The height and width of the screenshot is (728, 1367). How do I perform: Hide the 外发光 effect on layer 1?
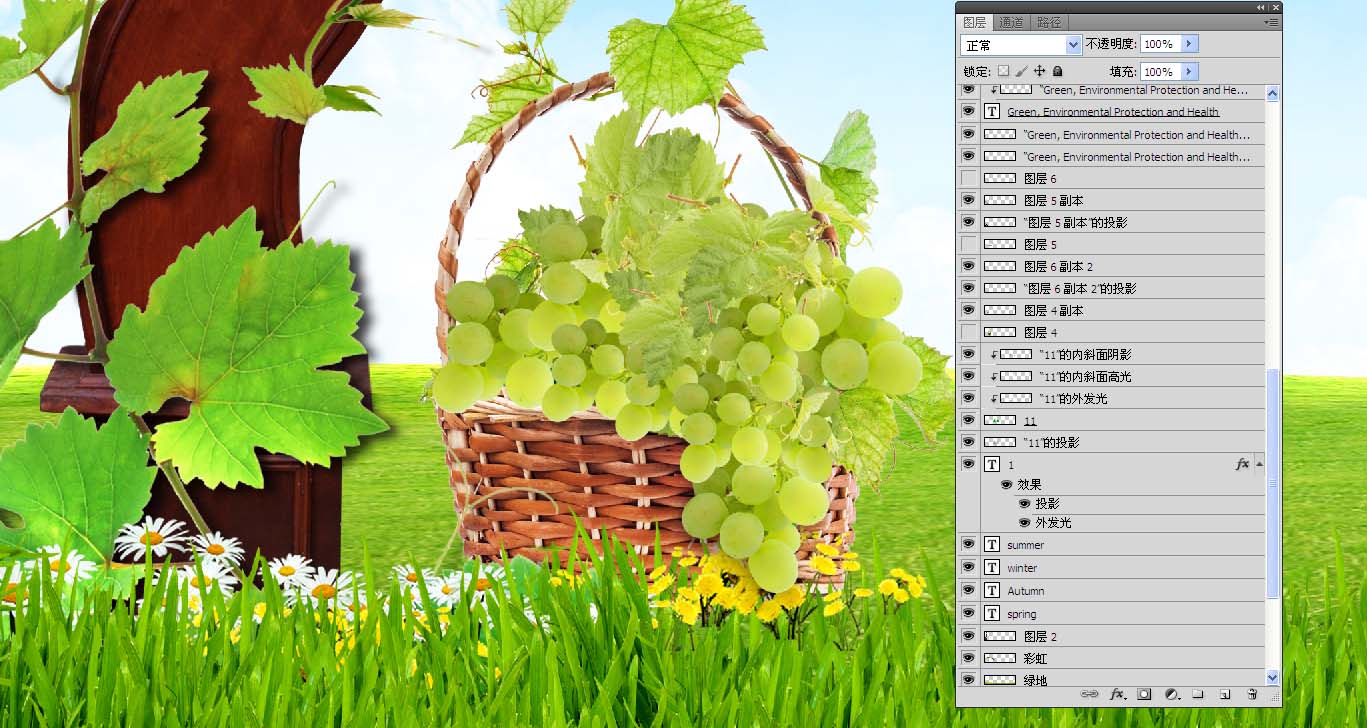tap(1024, 523)
